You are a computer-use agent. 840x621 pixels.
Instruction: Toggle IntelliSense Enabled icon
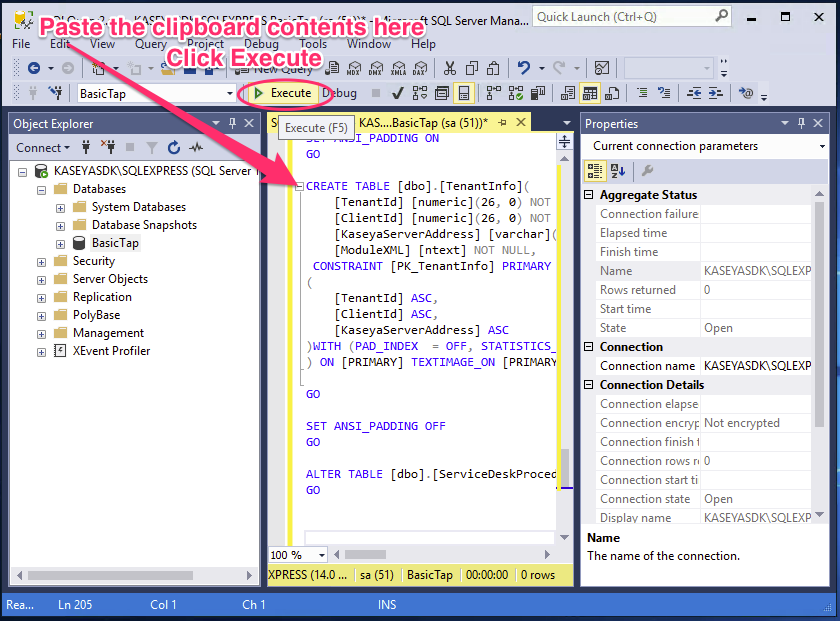pyautogui.click(x=464, y=94)
